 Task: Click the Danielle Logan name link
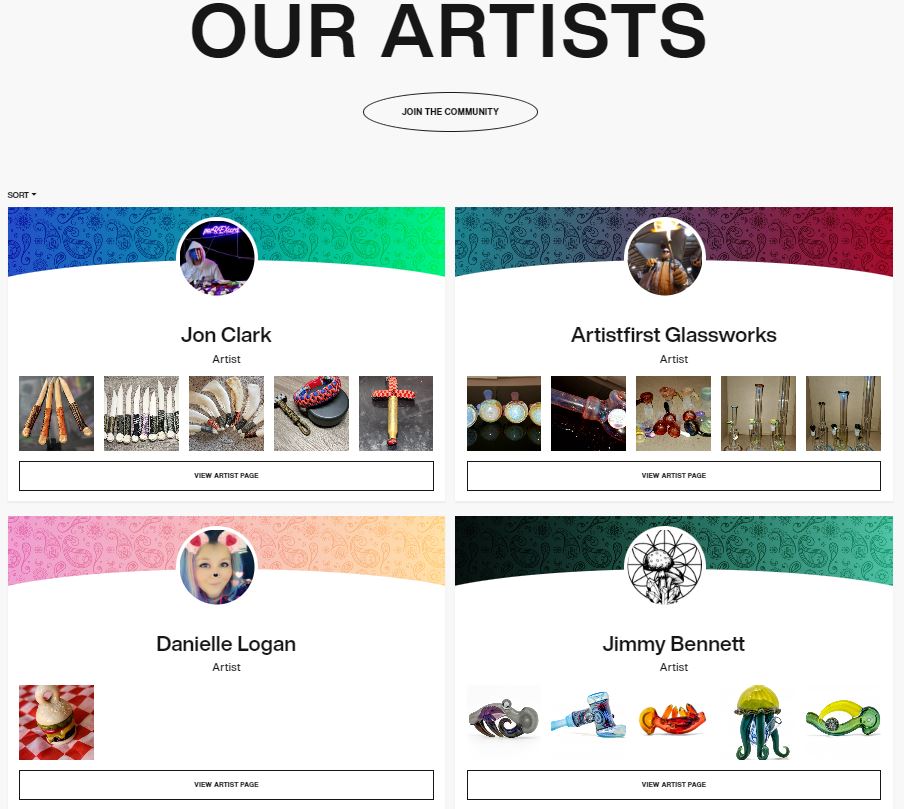click(226, 644)
